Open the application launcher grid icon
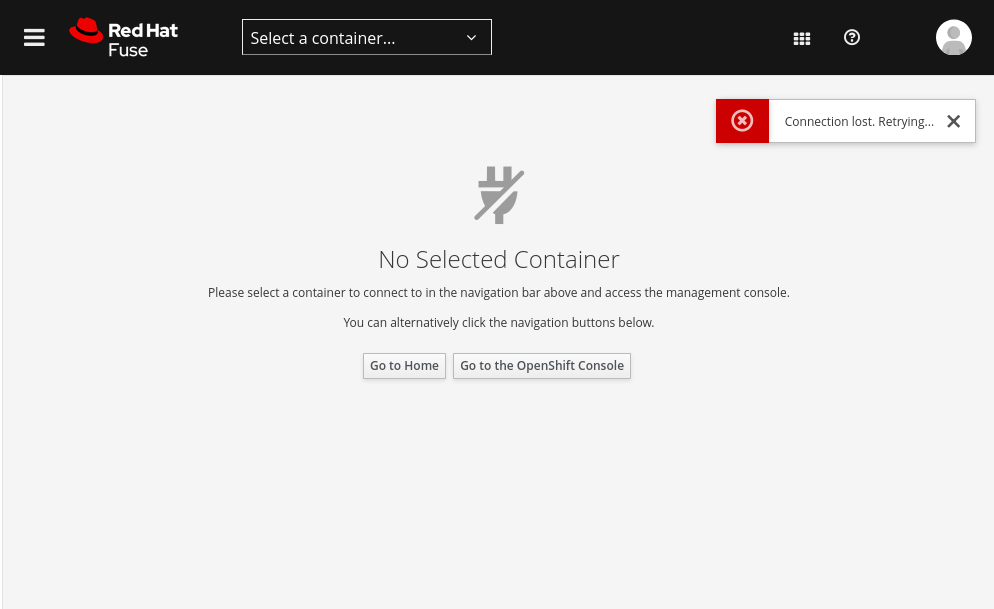The width and height of the screenshot is (994, 609). pyautogui.click(x=802, y=39)
